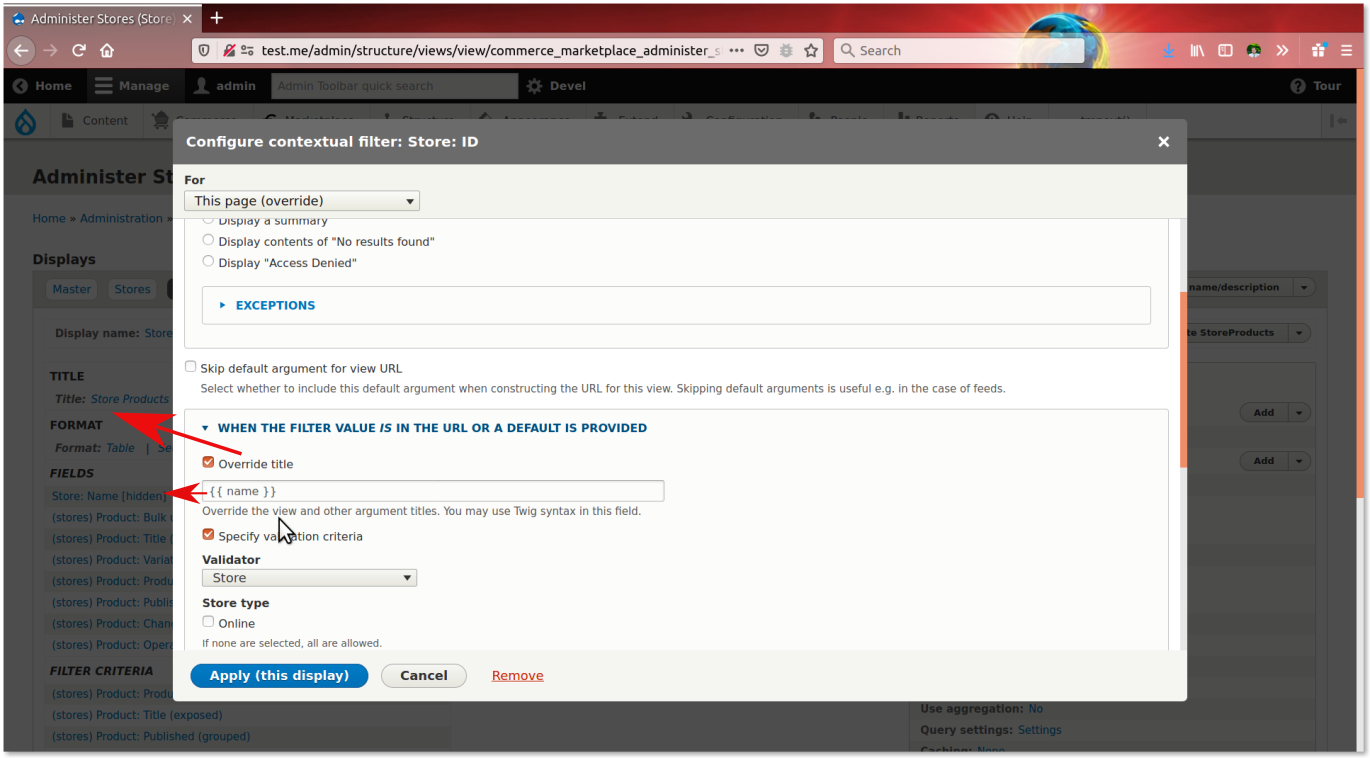Screen dimensions: 1370x758
Task: Expand the EXCEPTIONS section
Action: tap(275, 305)
